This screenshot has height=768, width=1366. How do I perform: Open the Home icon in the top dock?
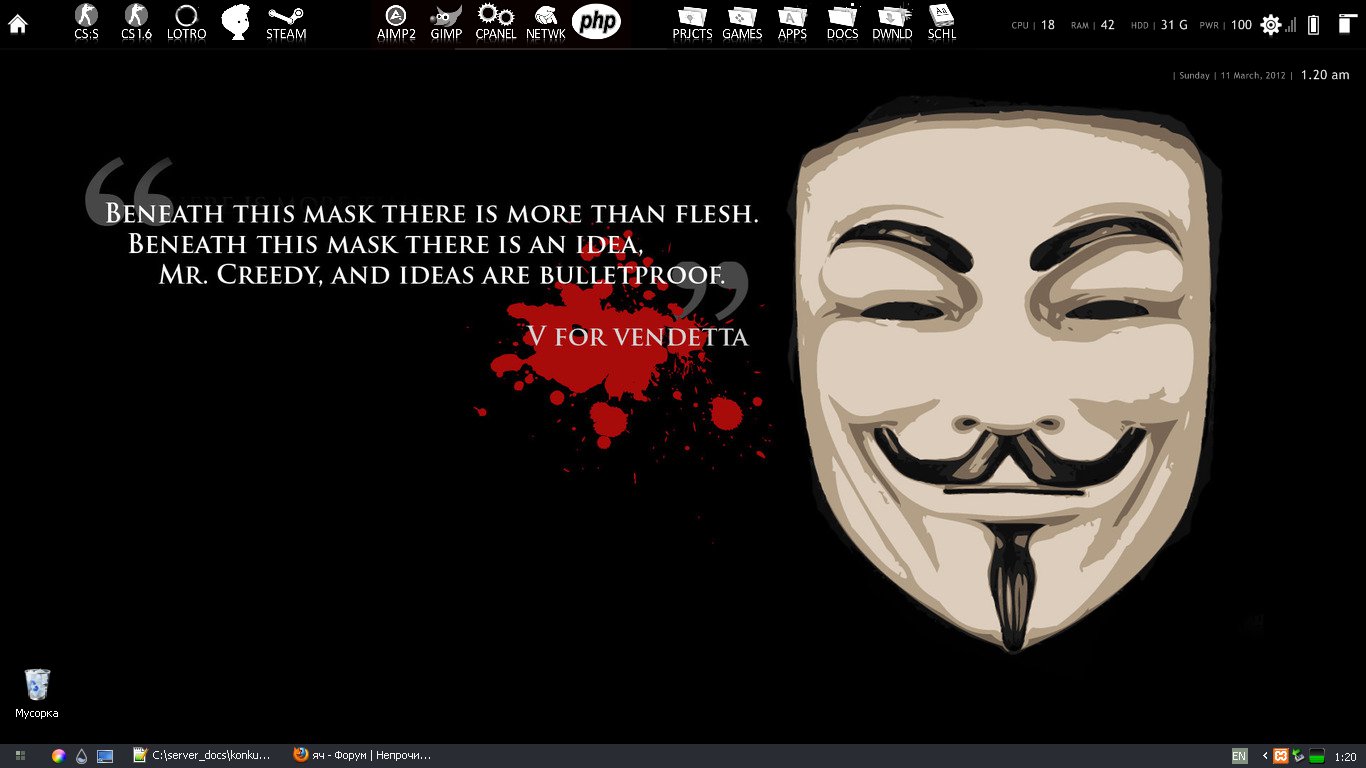tap(17, 23)
